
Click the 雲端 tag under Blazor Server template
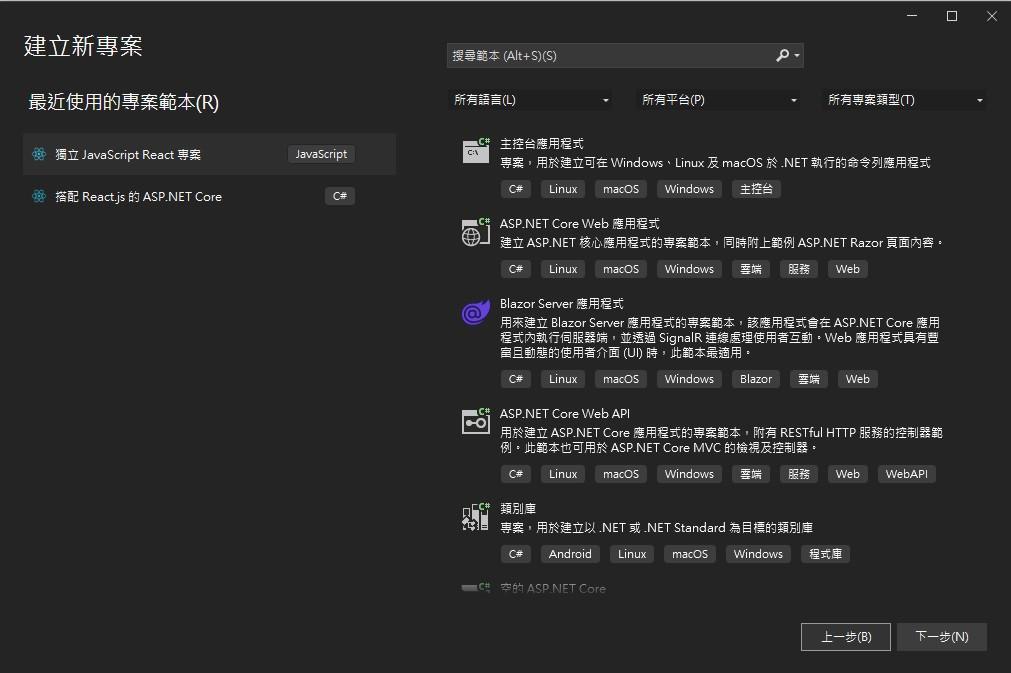click(x=809, y=379)
